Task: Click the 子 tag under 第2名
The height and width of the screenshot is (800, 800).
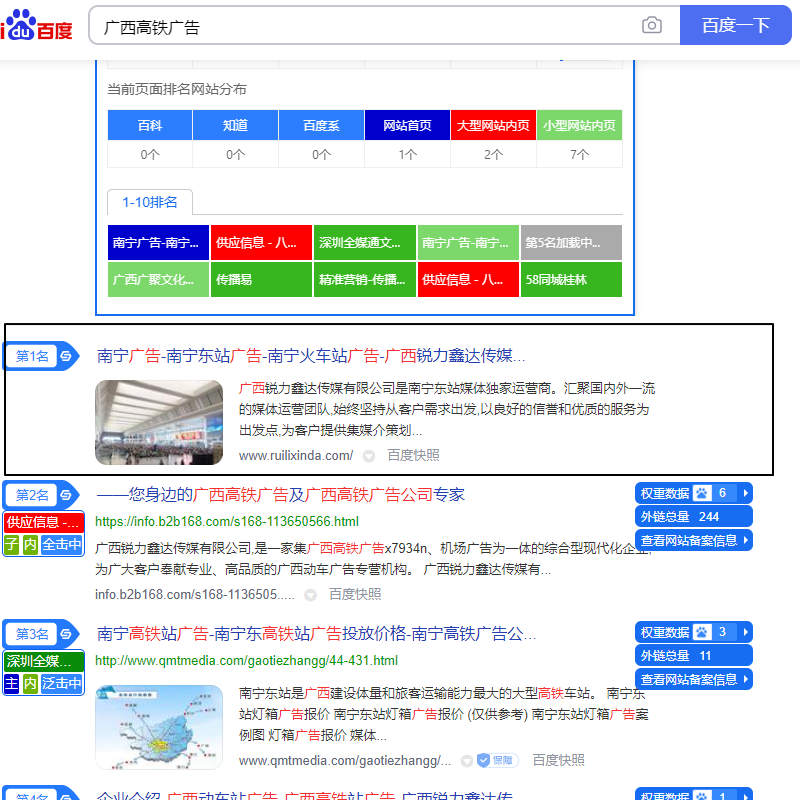Action: [11, 544]
